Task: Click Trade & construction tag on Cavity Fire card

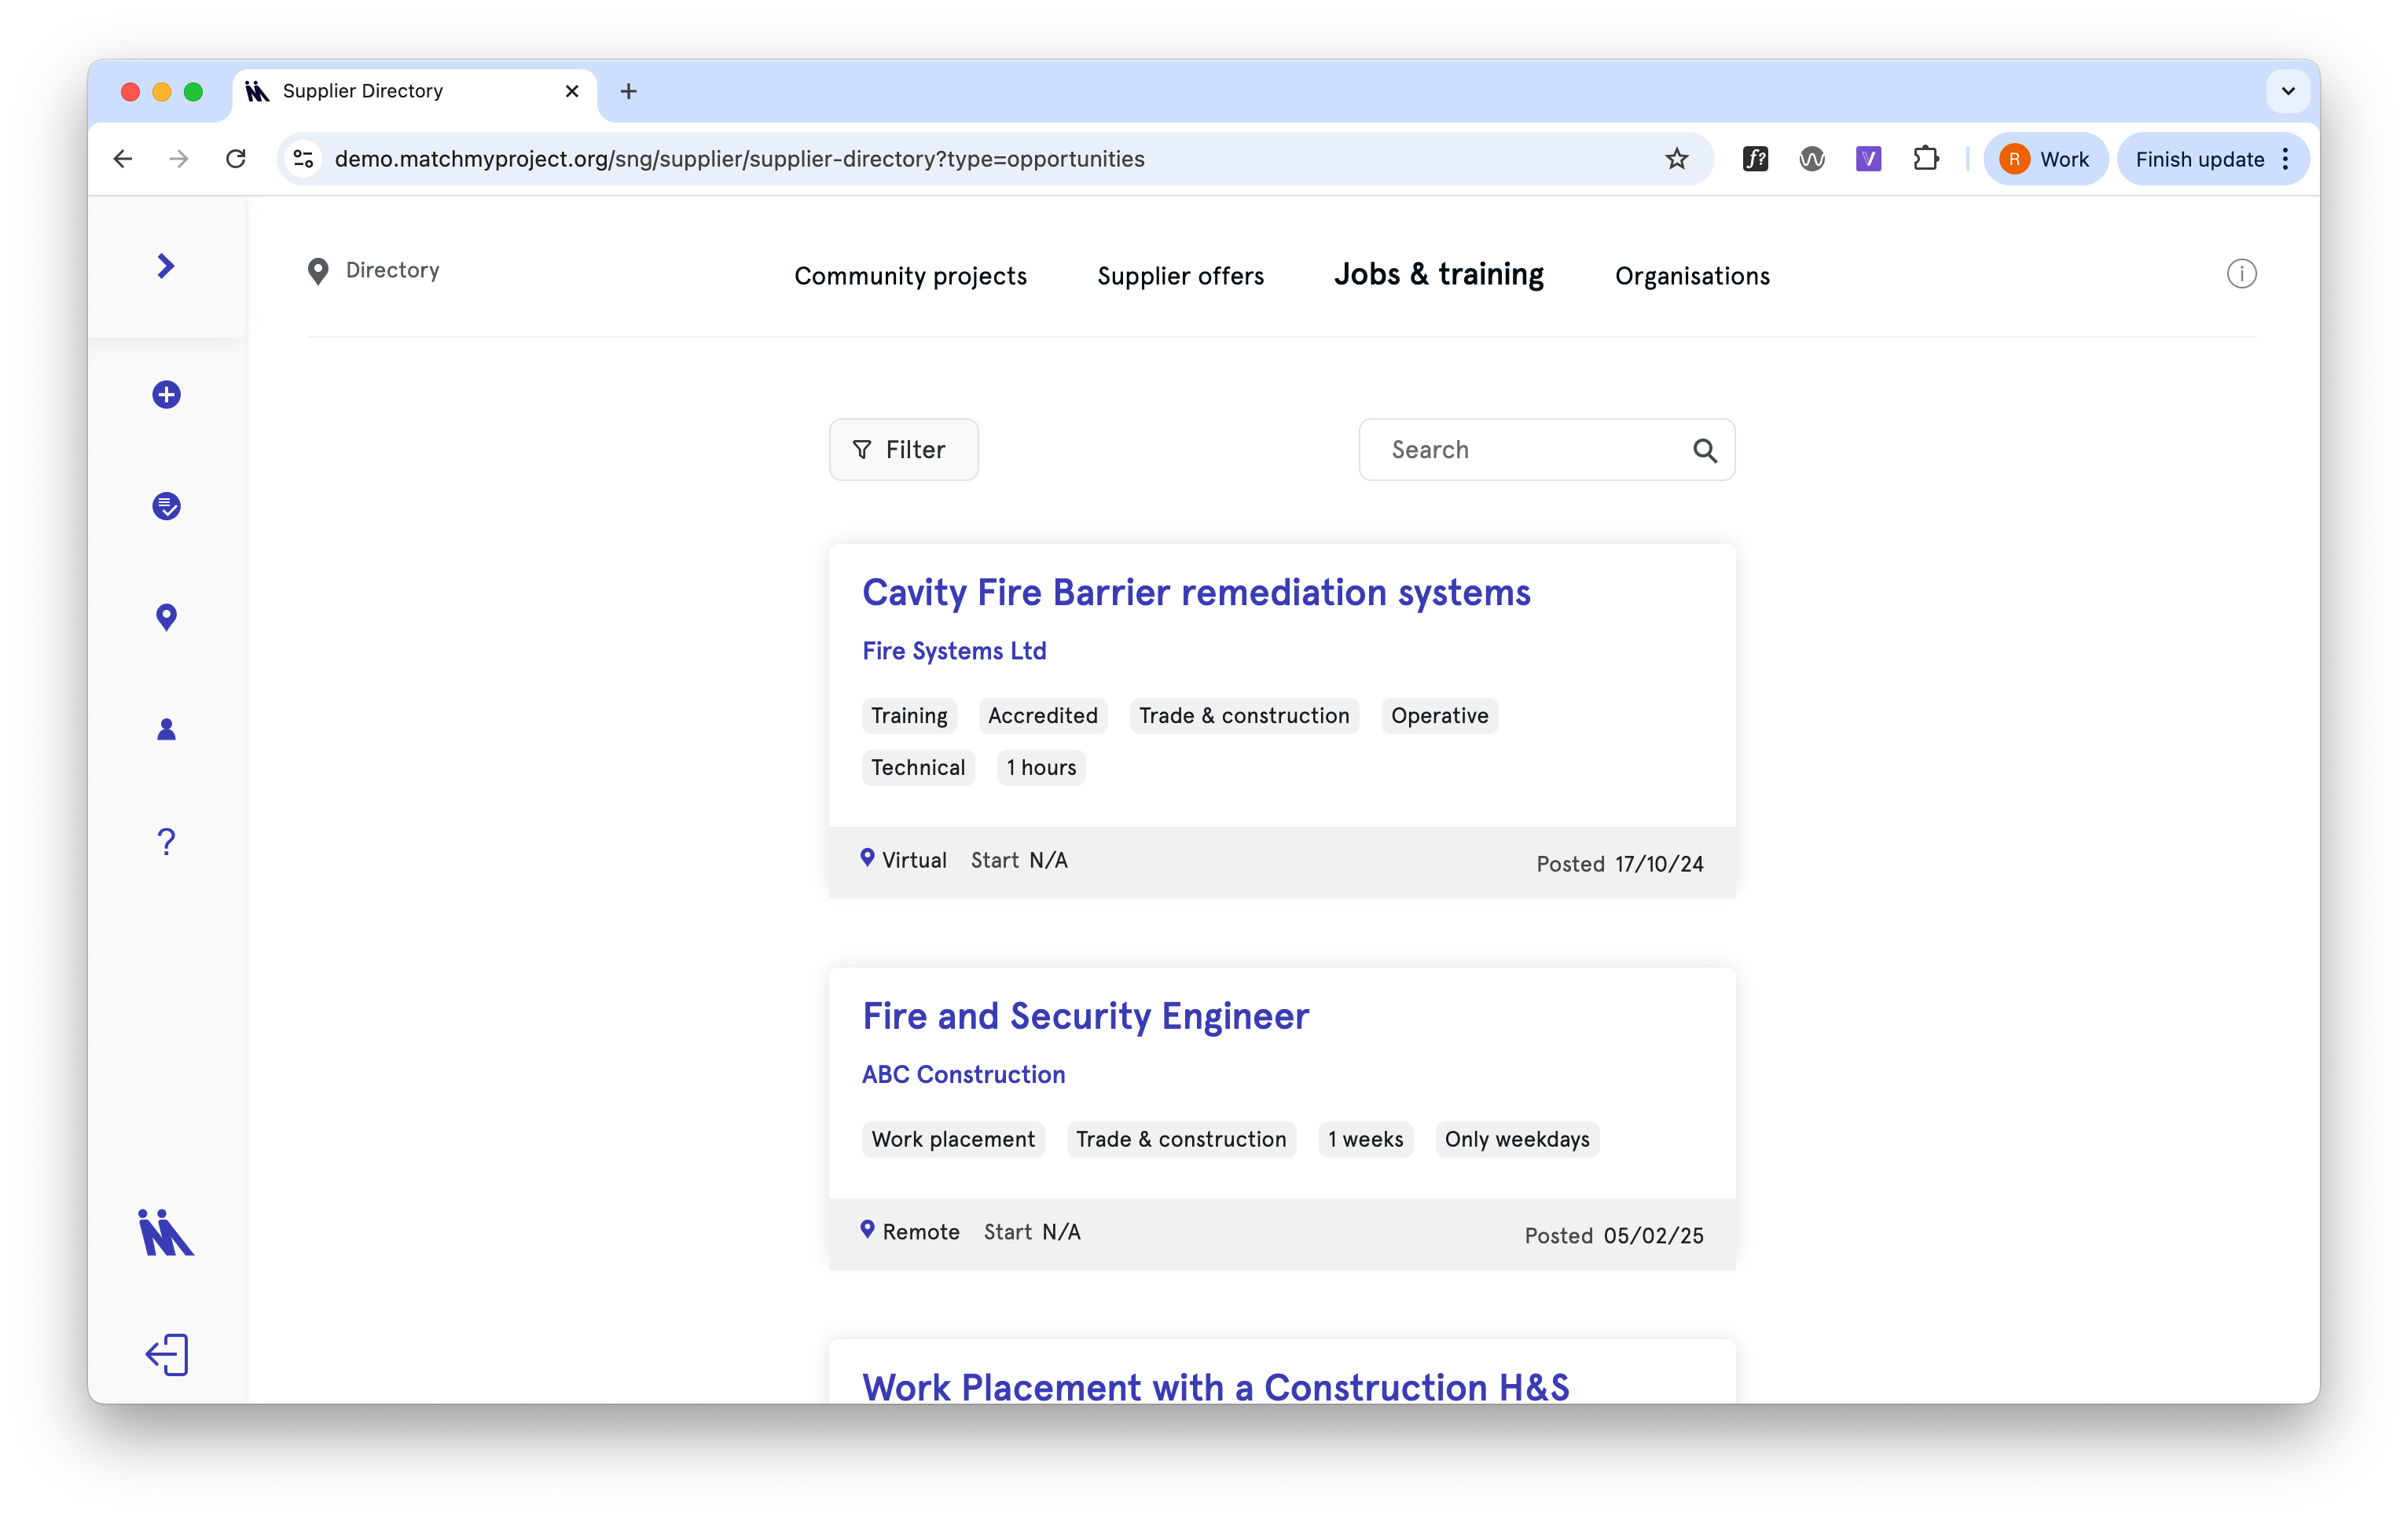Action: tap(1243, 716)
